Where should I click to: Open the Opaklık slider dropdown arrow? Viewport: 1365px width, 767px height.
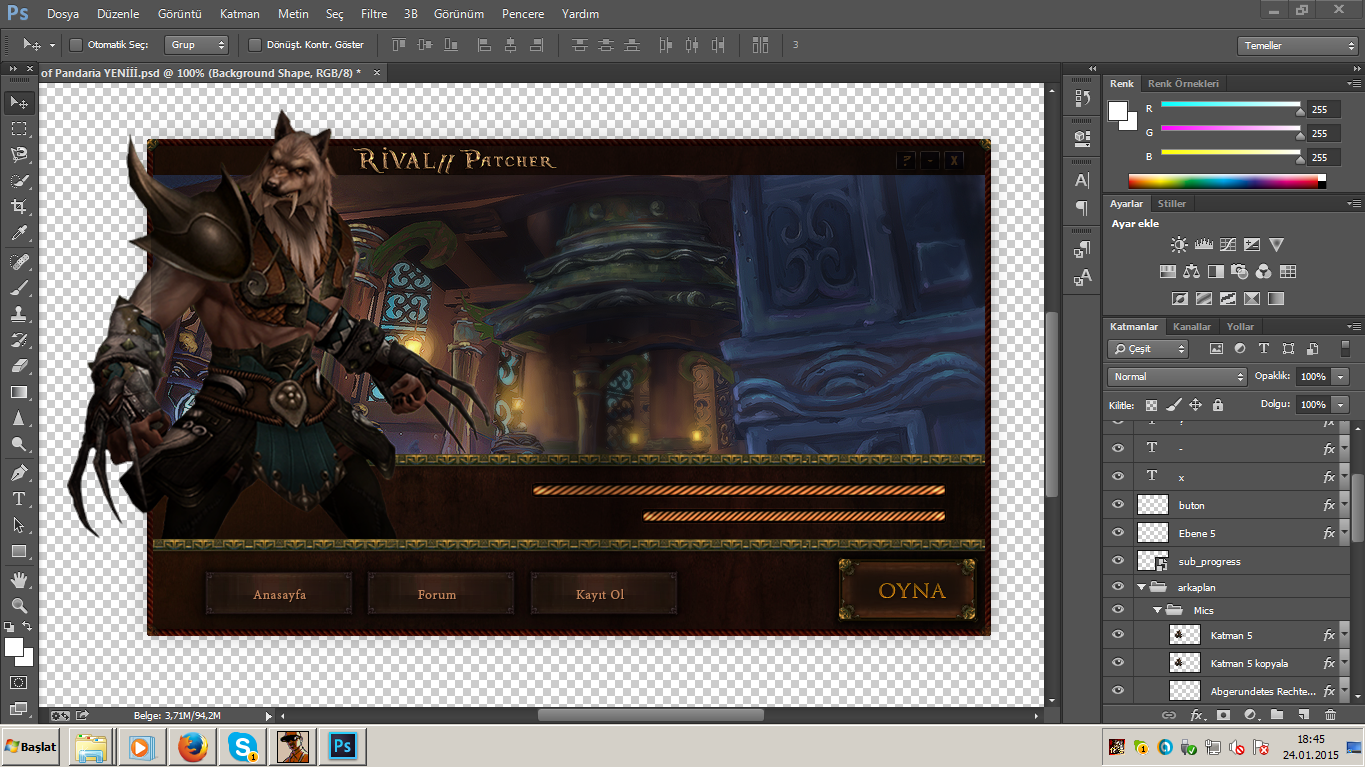point(1340,377)
